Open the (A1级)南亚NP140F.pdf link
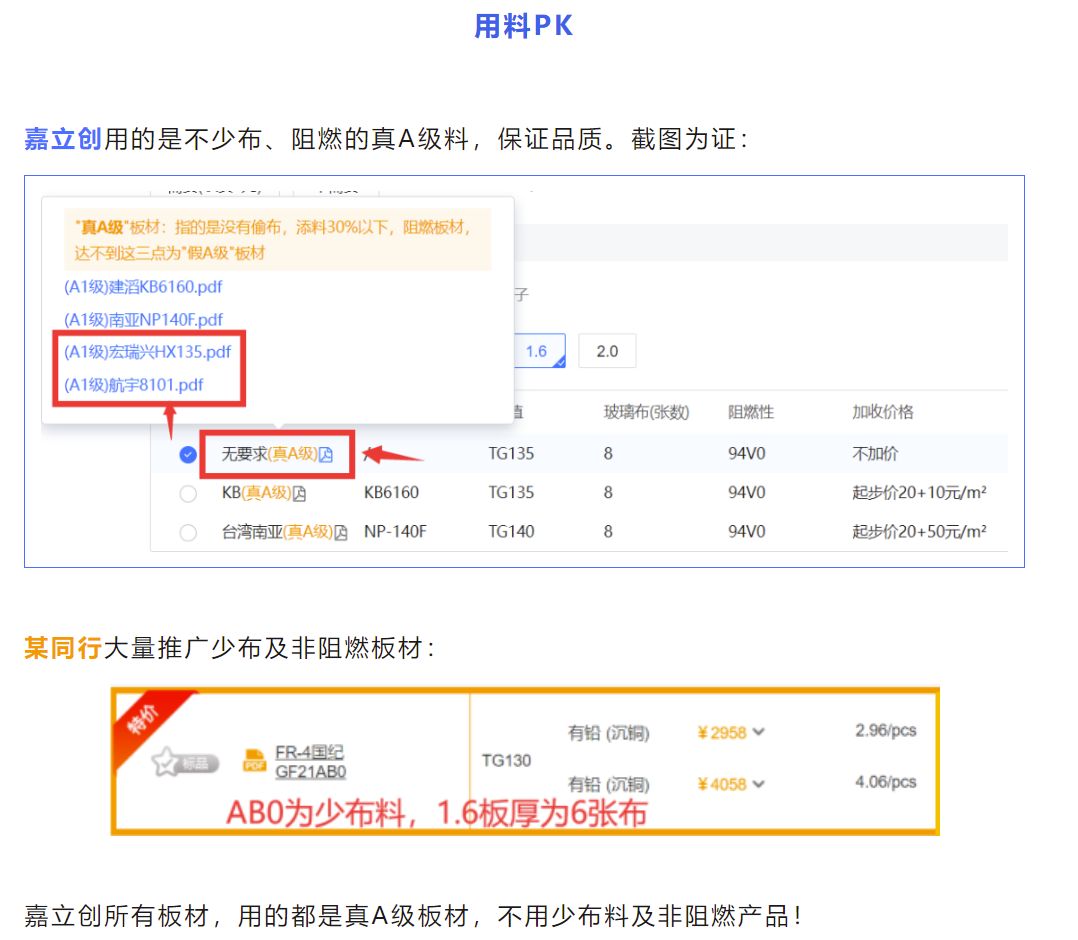Screen dimensions: 1078x940 click(143, 320)
